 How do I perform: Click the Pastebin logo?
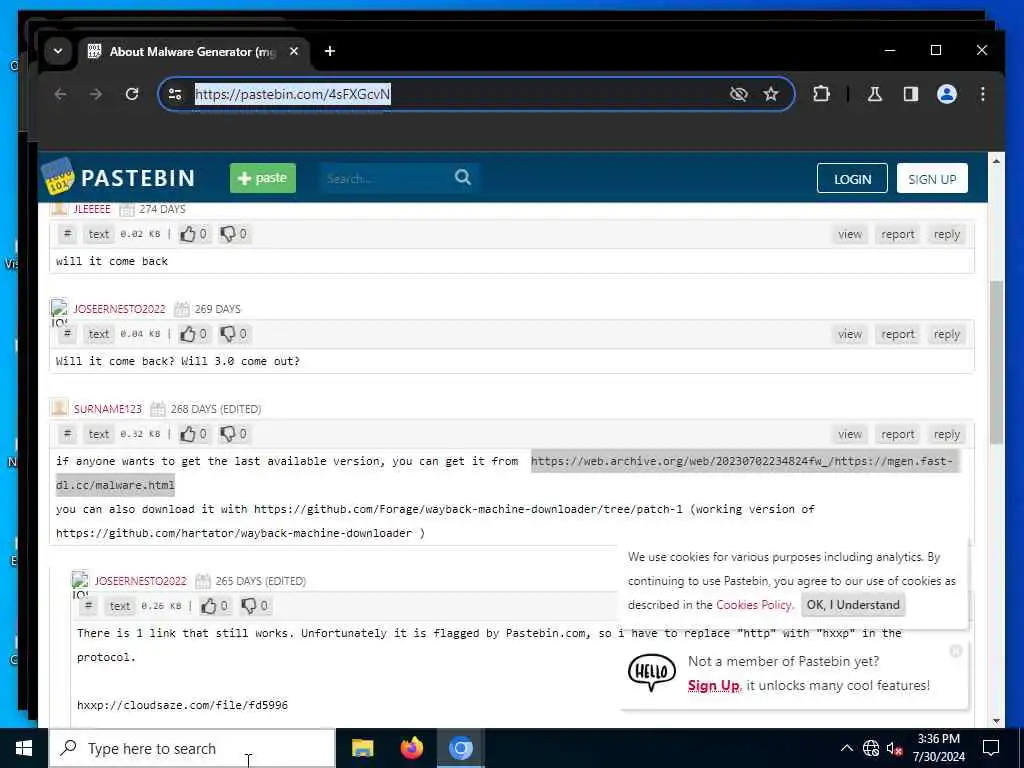(118, 176)
